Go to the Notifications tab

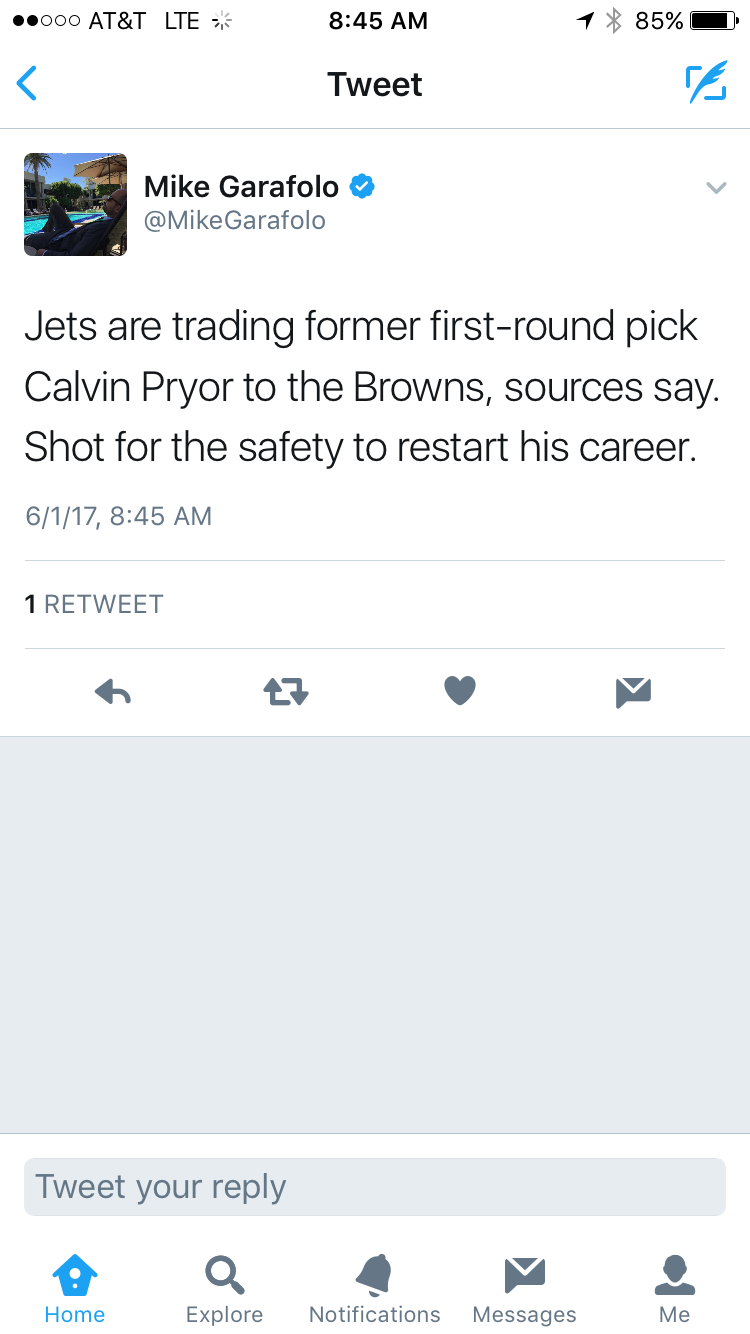coord(375,1289)
